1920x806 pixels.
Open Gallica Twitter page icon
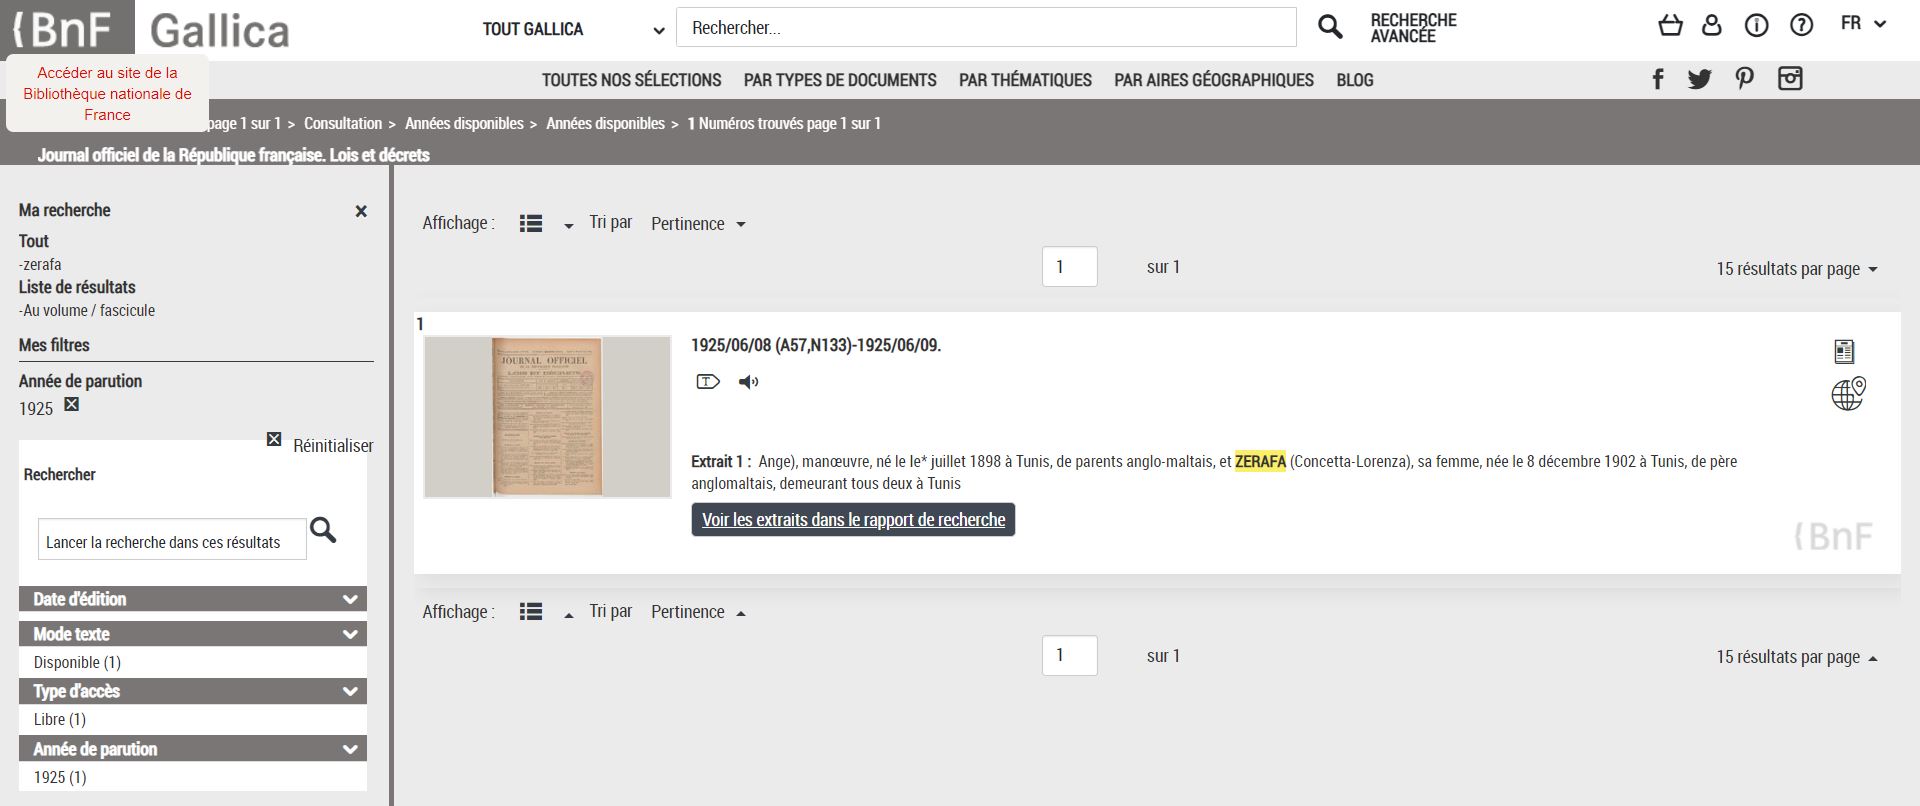1699,79
